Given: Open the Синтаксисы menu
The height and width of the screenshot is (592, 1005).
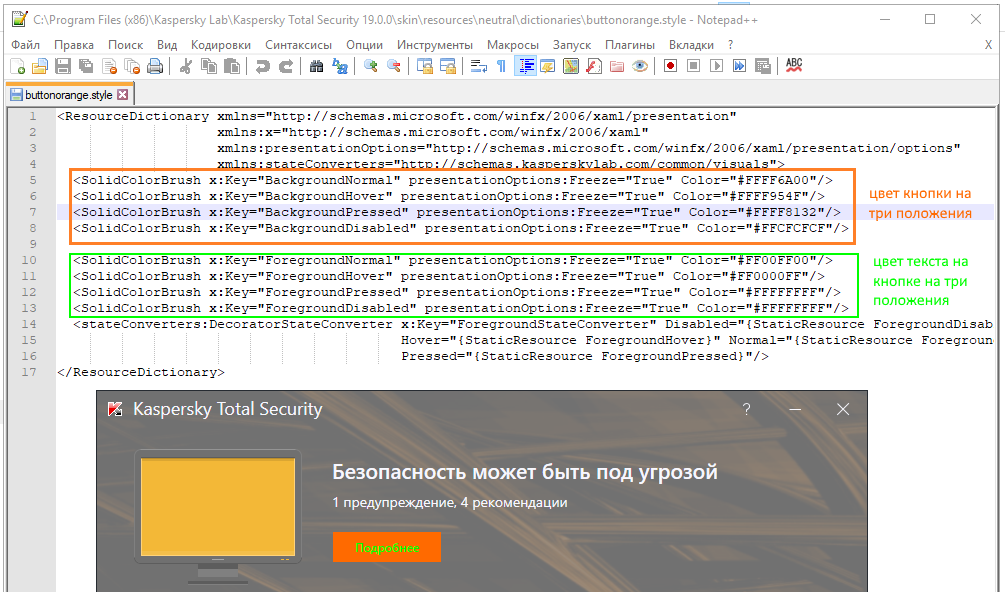Looking at the screenshot, I should [x=299, y=45].
